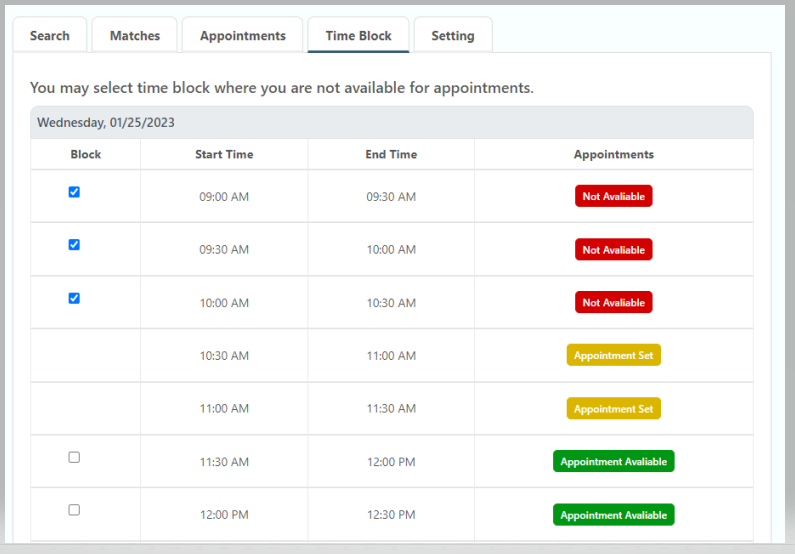Click the 11:30 AM start time cell
Screen dimensions: 795x554
(224, 462)
